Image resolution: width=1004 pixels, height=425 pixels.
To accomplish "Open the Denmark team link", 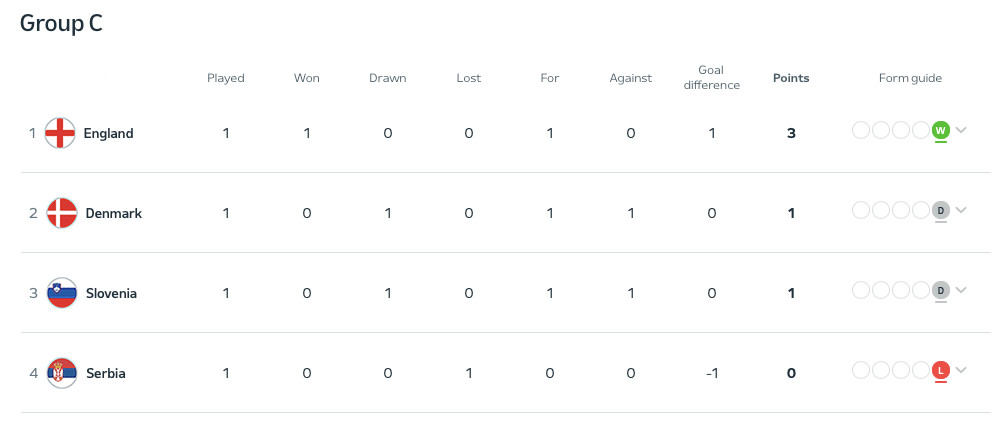I will pyautogui.click(x=113, y=213).
